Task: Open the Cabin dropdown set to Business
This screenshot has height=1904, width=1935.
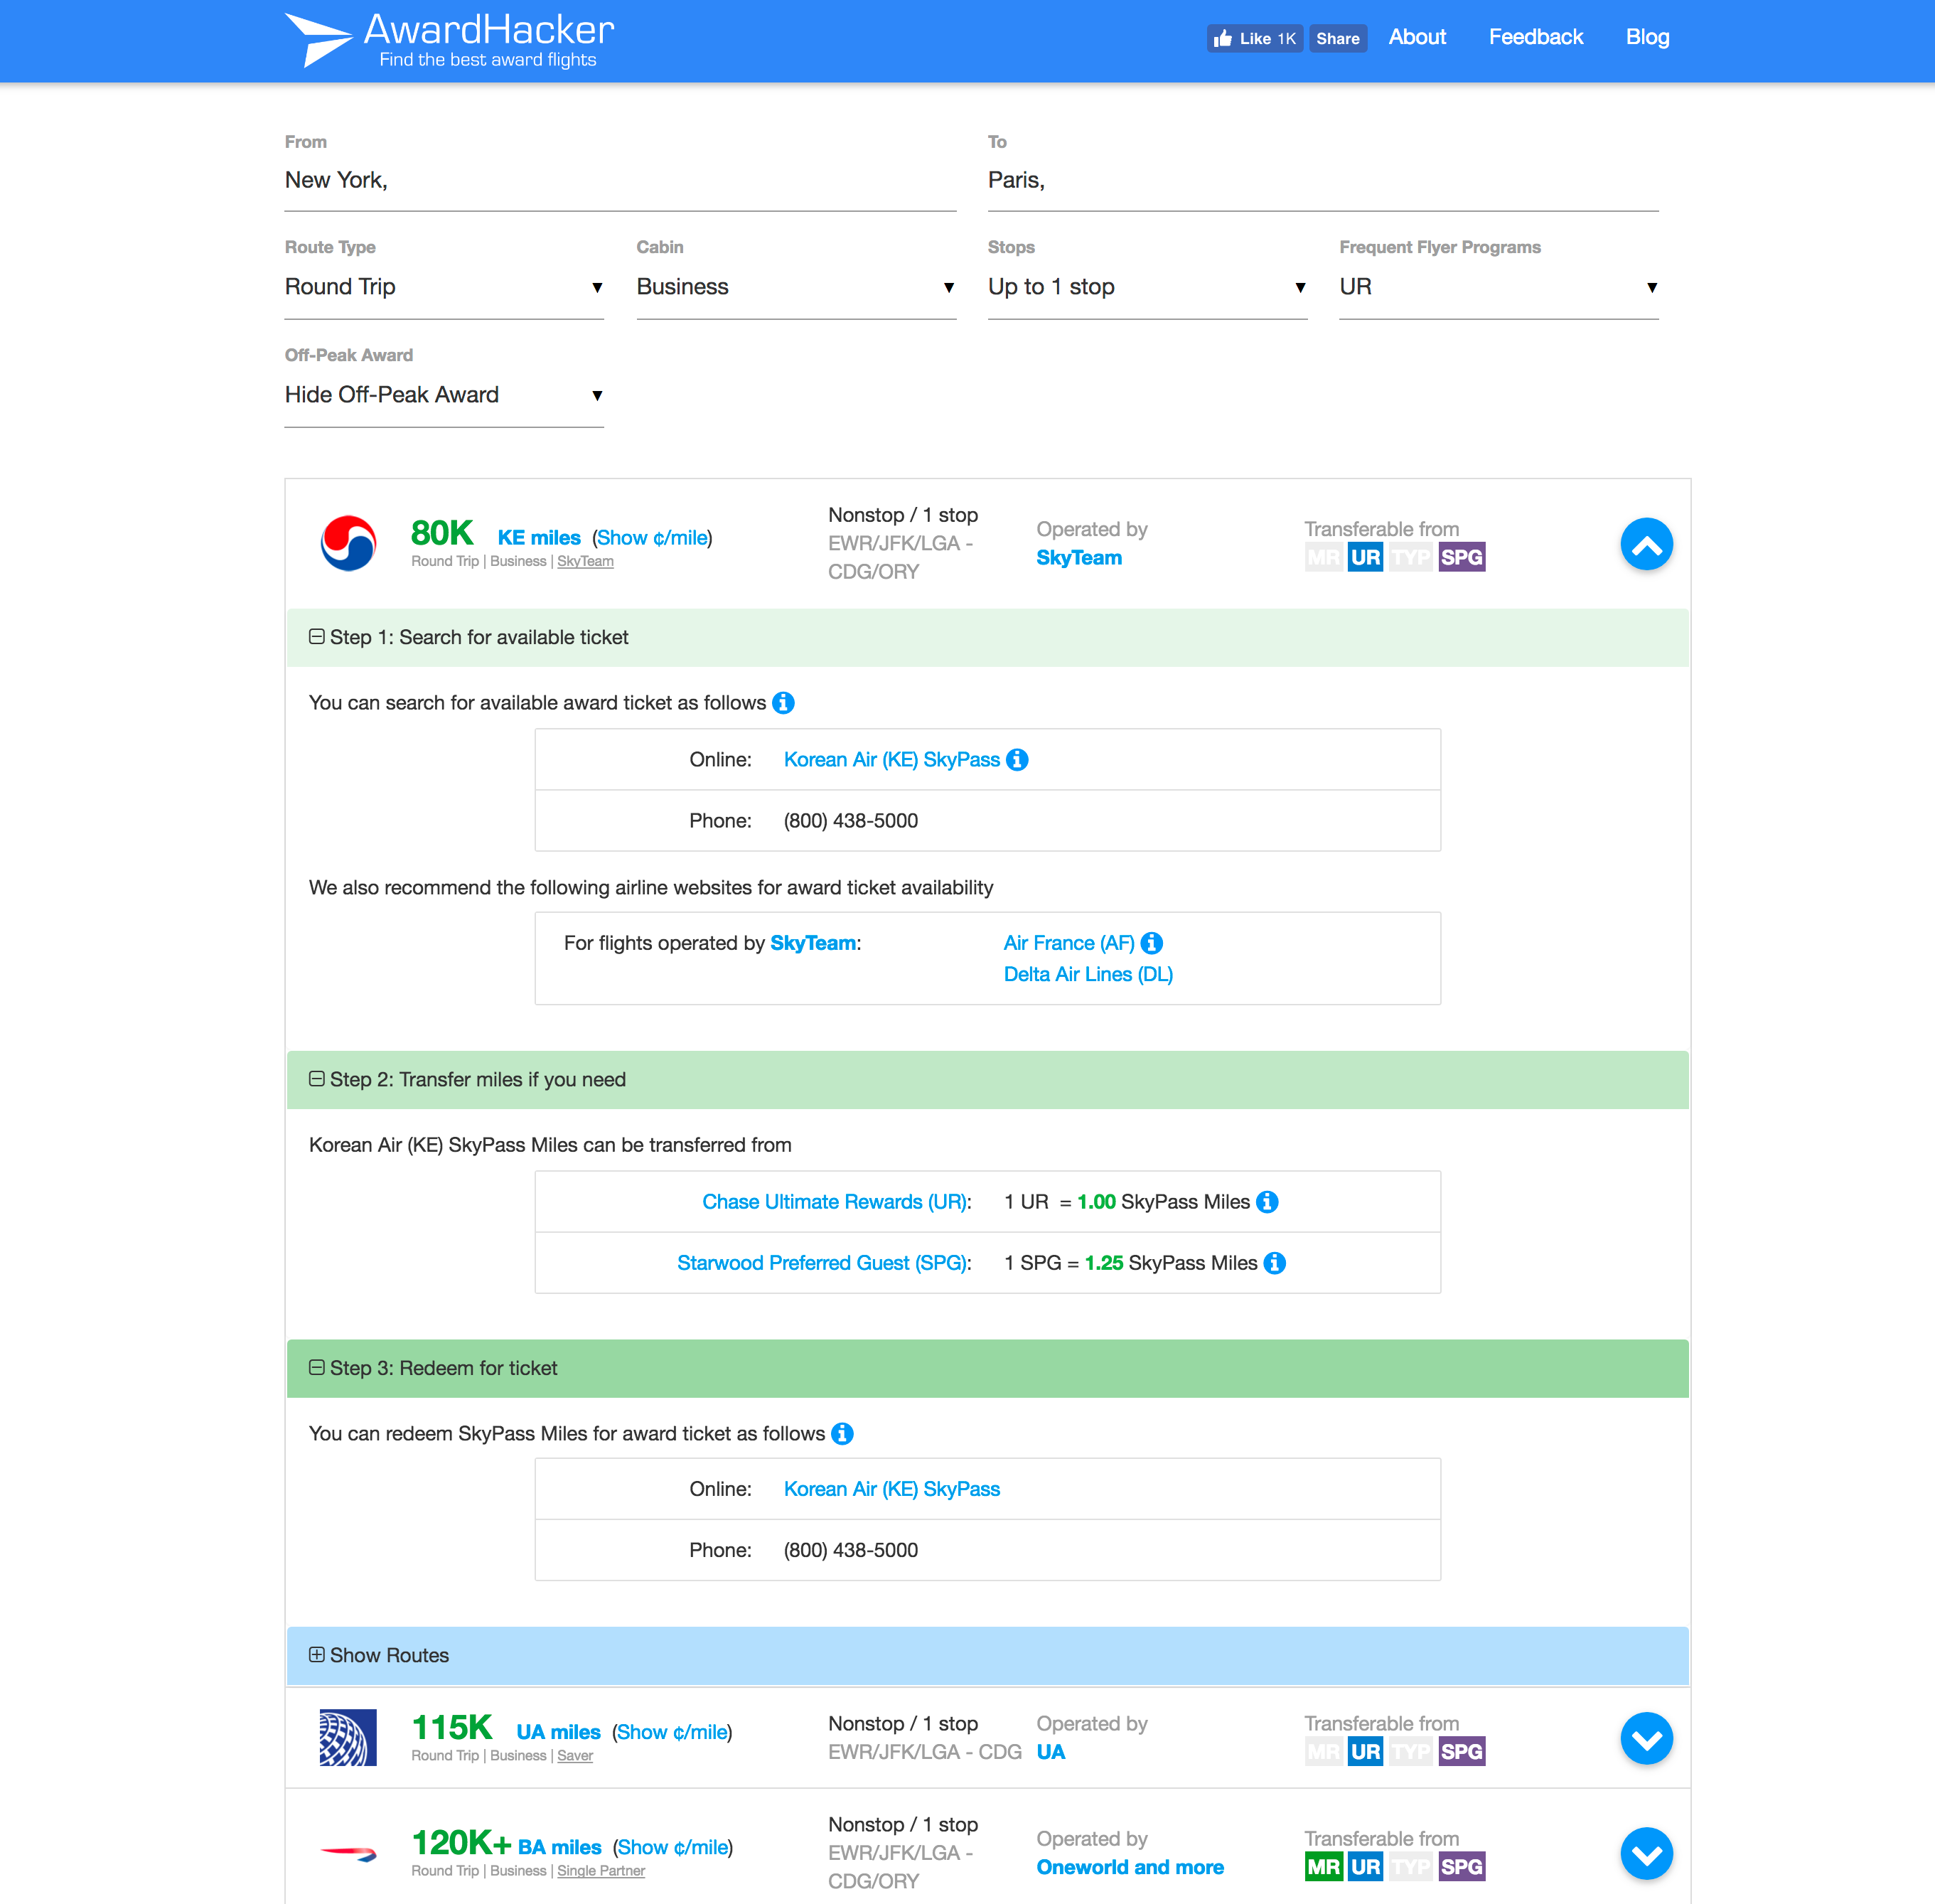Action: click(795, 287)
